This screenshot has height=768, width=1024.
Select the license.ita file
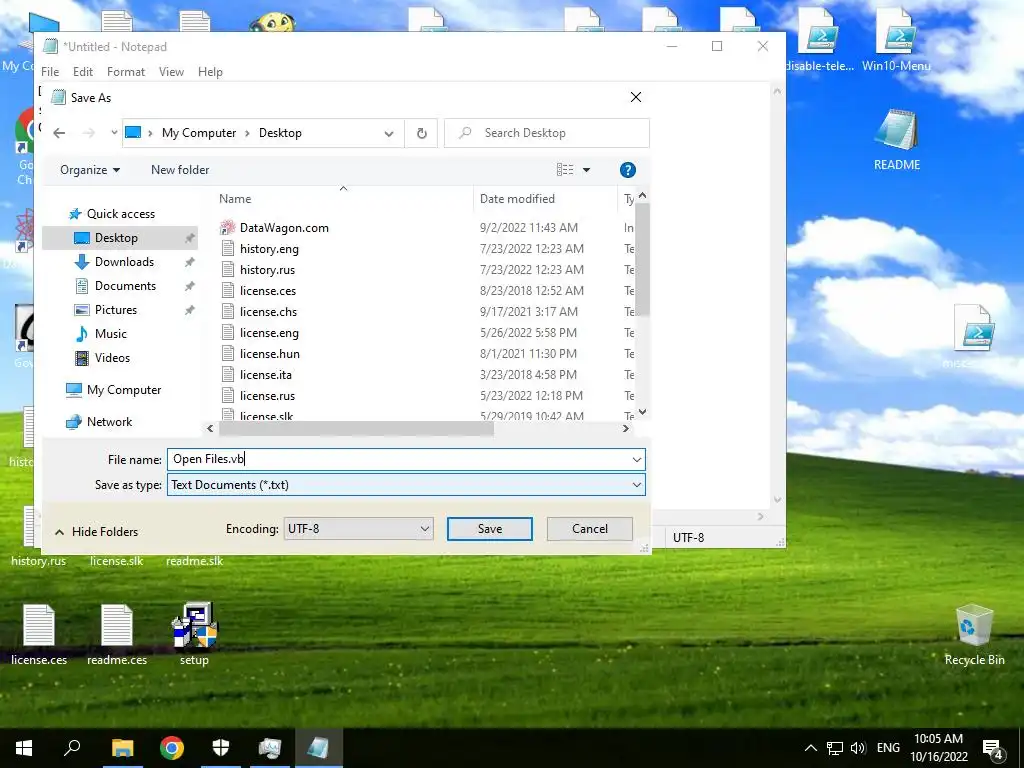pyautogui.click(x=266, y=374)
